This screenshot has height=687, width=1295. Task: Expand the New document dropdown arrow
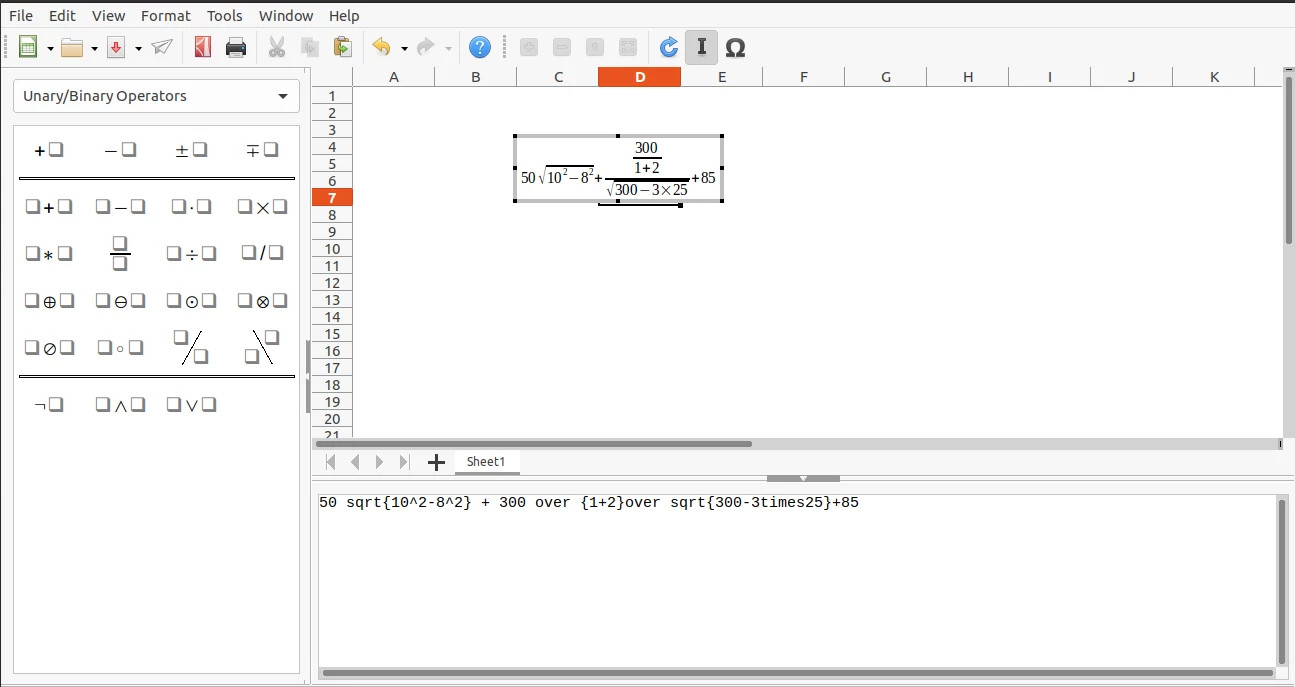click(x=49, y=48)
